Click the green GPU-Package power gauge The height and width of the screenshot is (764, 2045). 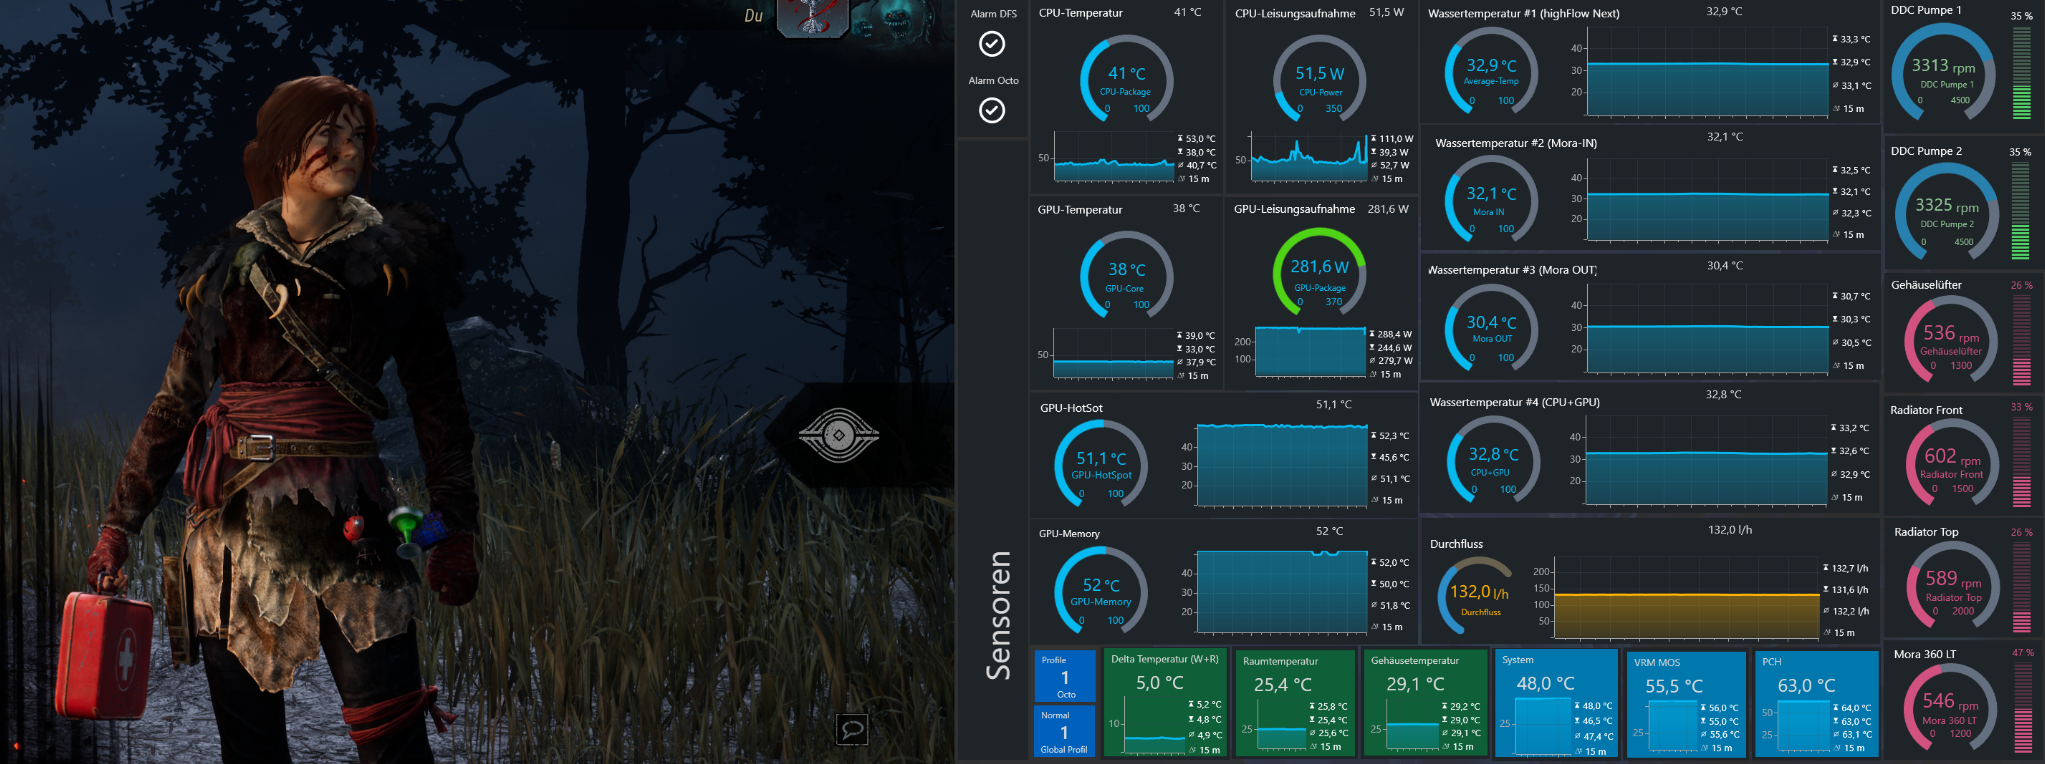[x=1320, y=273]
